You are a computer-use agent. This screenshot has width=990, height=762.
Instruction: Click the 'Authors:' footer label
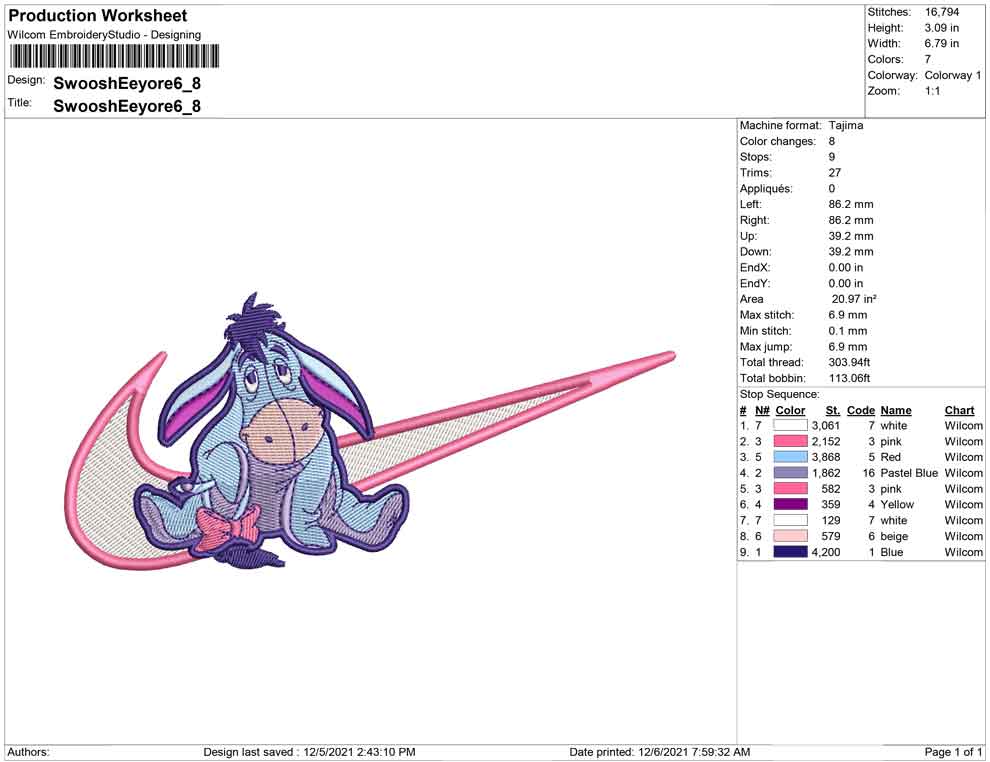tap(28, 752)
